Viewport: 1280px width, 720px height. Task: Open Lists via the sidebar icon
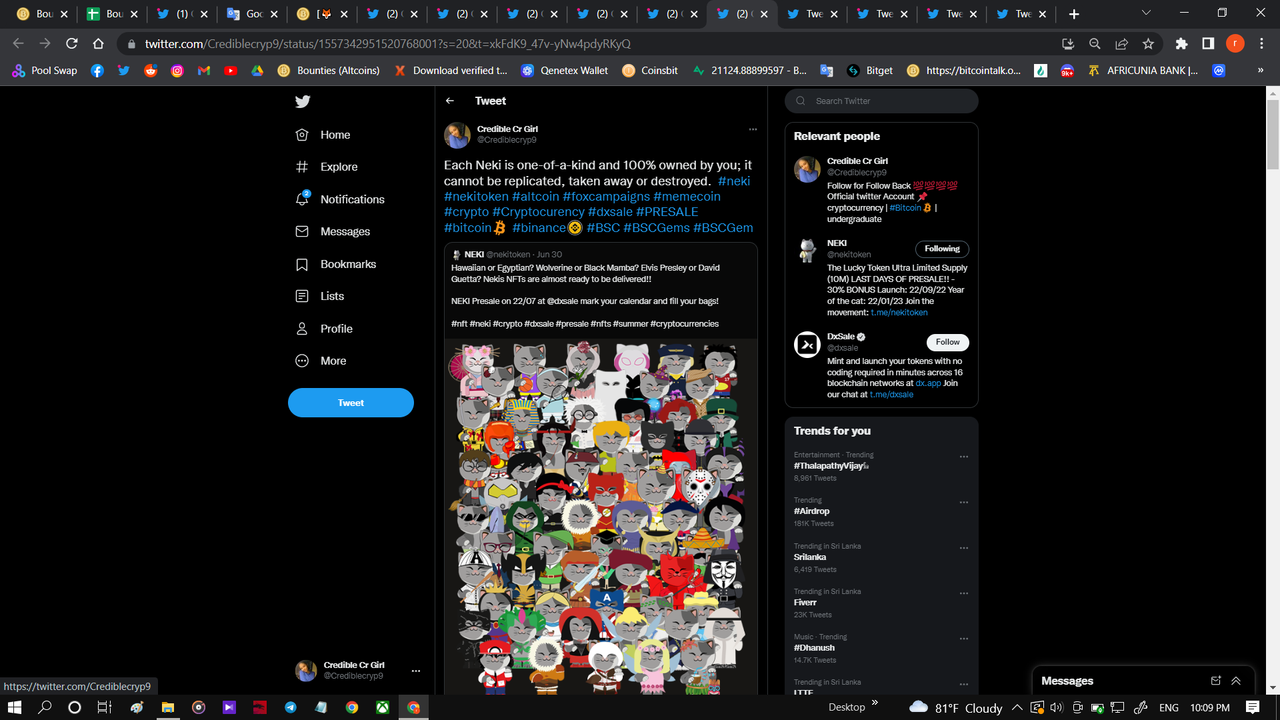(x=302, y=296)
